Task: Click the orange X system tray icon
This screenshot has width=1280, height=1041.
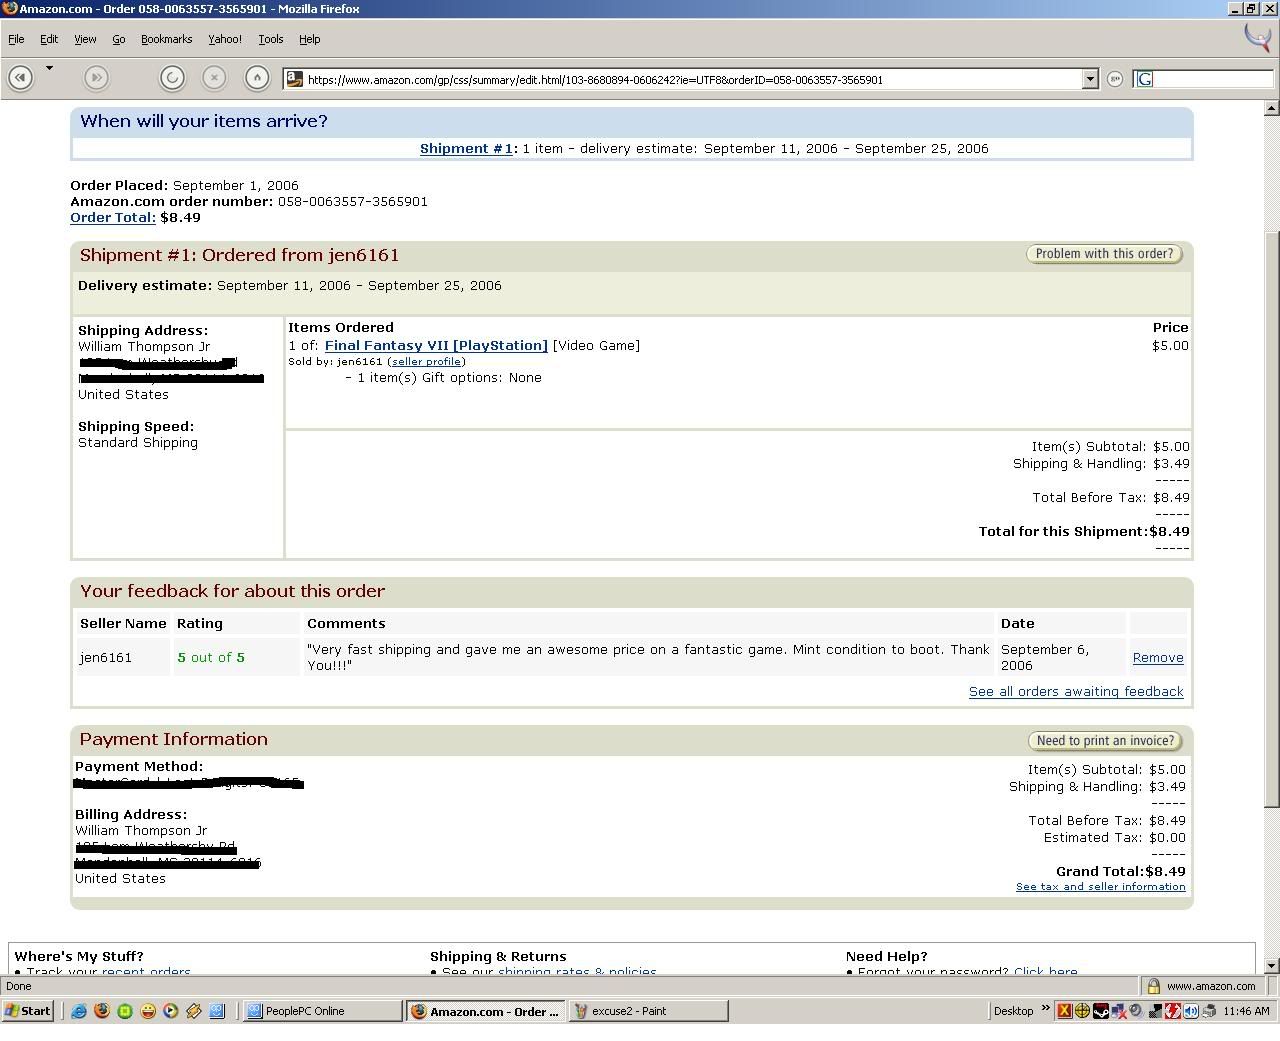Action: point(1064,1011)
